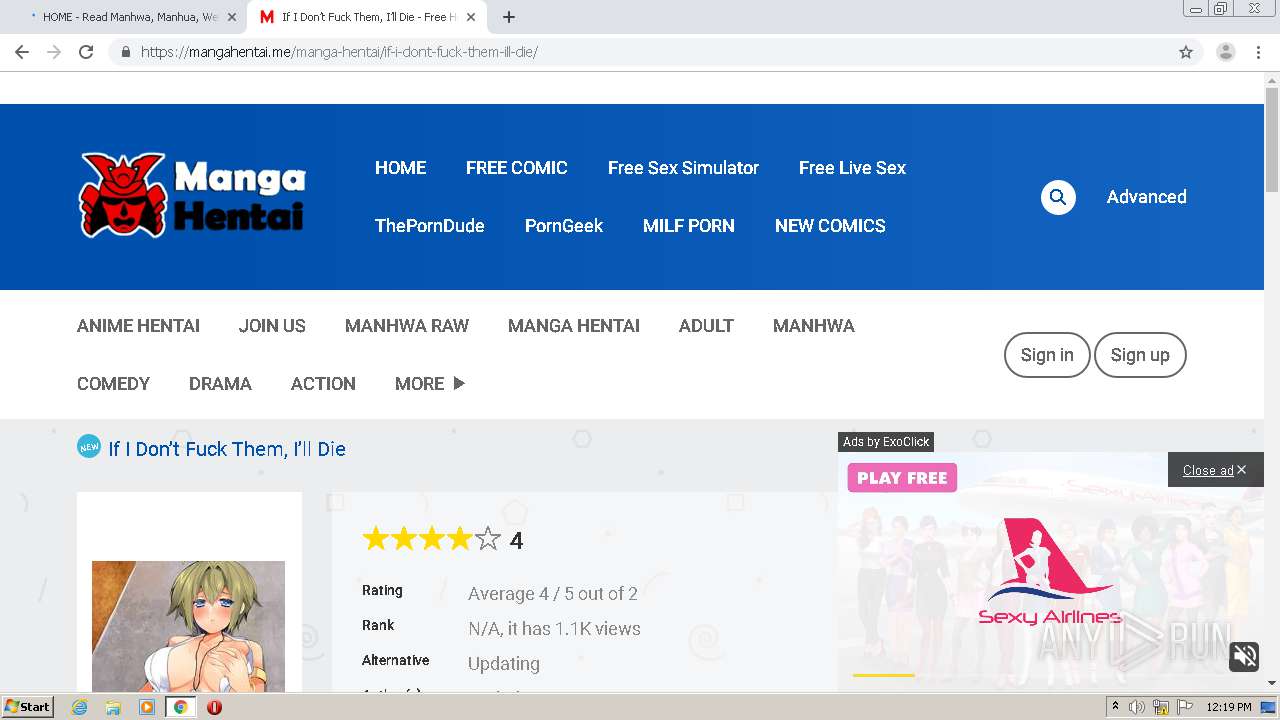Click the address bar URL field
The height and width of the screenshot is (720, 1280).
point(640,52)
